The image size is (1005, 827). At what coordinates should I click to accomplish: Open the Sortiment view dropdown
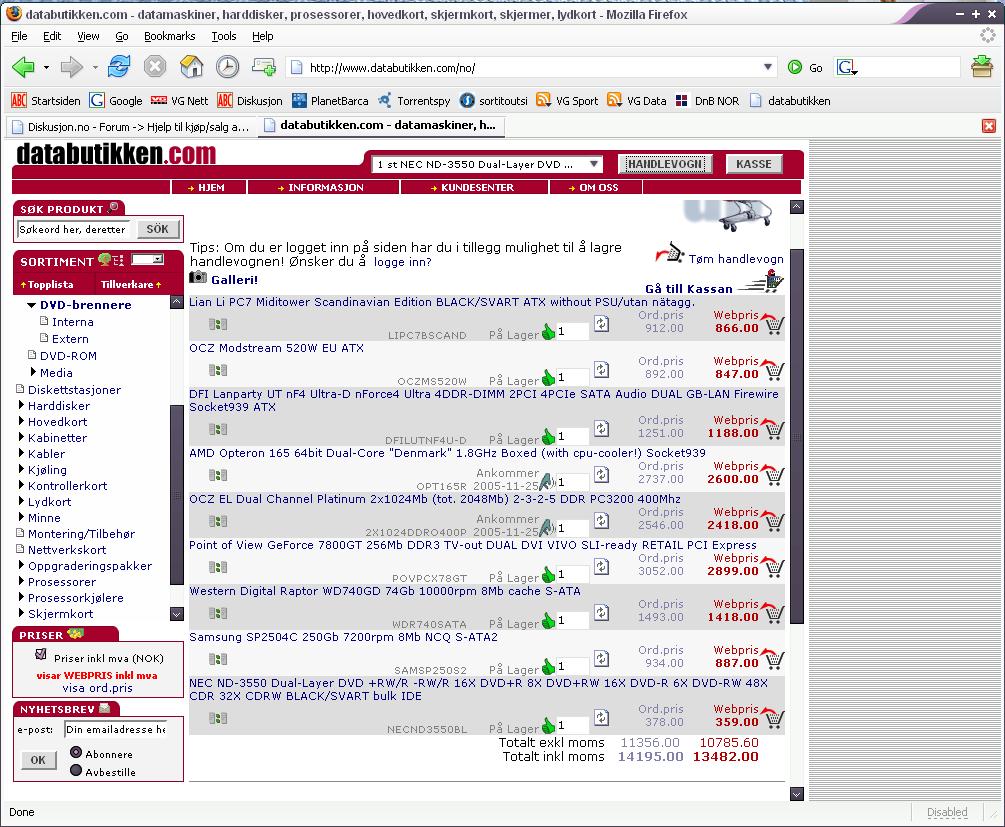click(147, 259)
